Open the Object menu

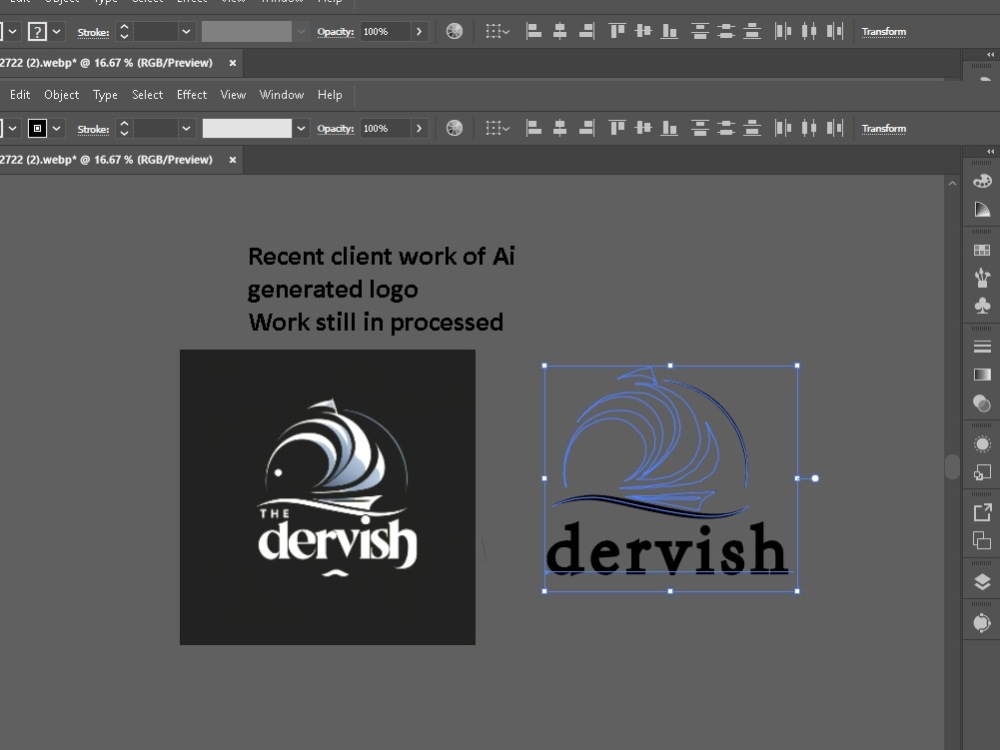pos(61,94)
